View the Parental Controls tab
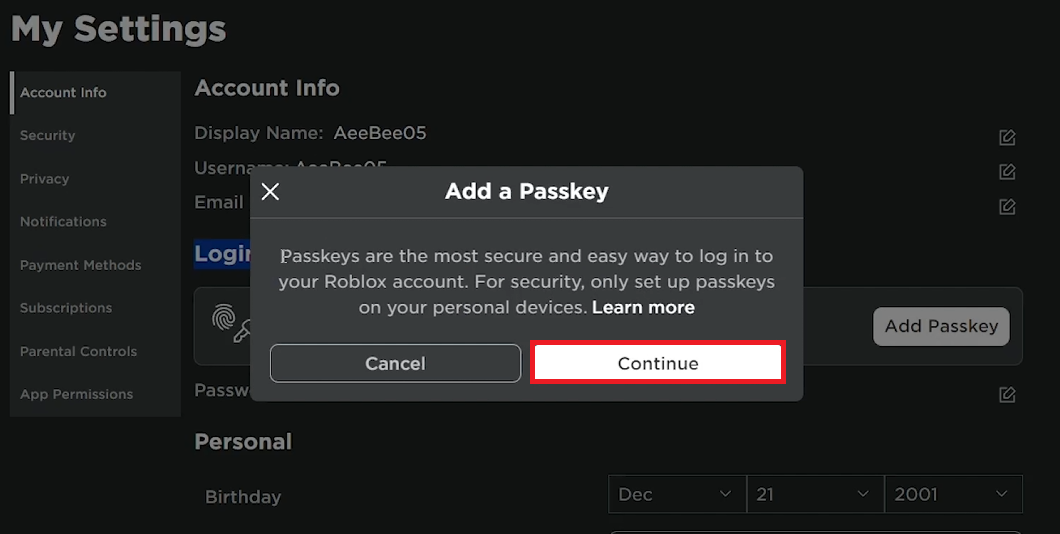This screenshot has width=1060, height=534. click(79, 351)
